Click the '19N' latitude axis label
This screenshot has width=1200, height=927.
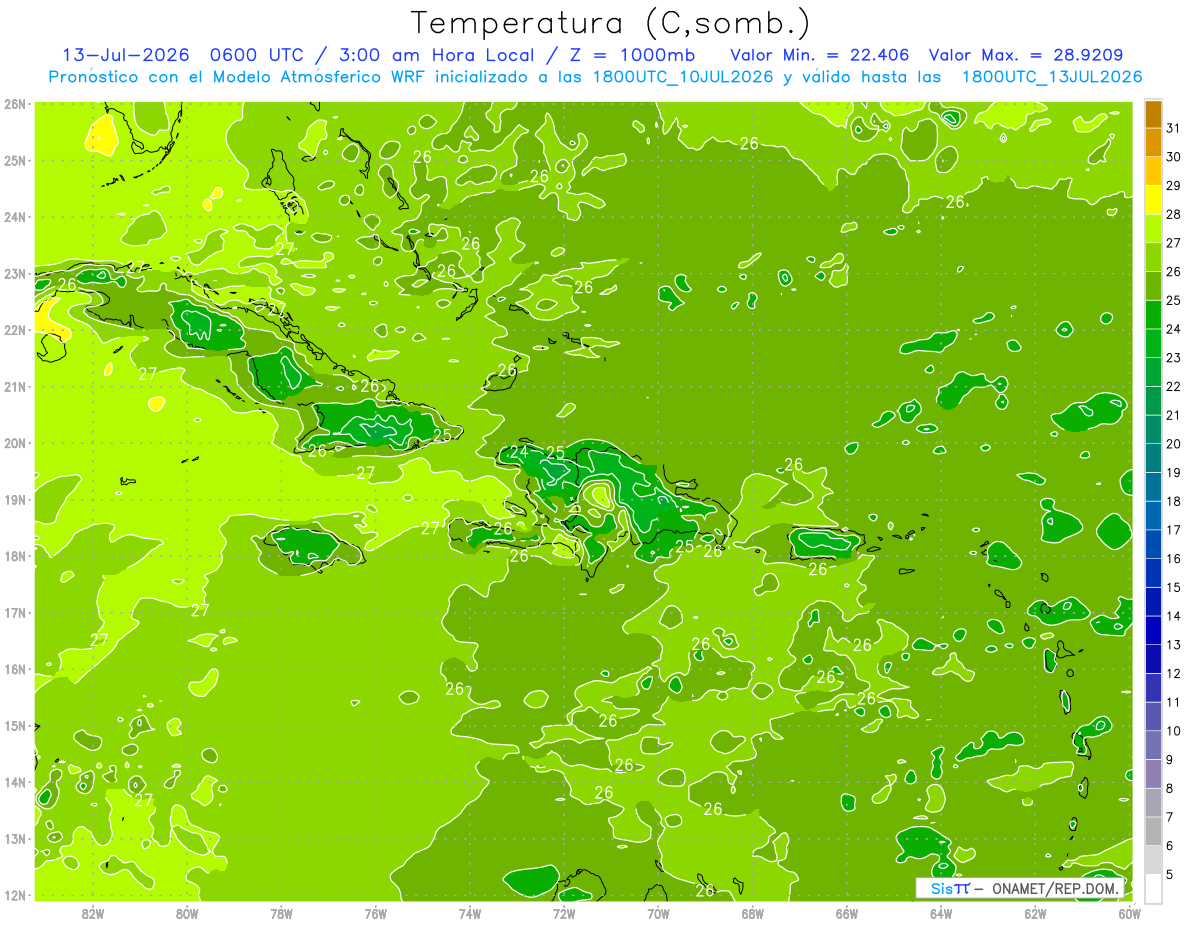coord(15,499)
